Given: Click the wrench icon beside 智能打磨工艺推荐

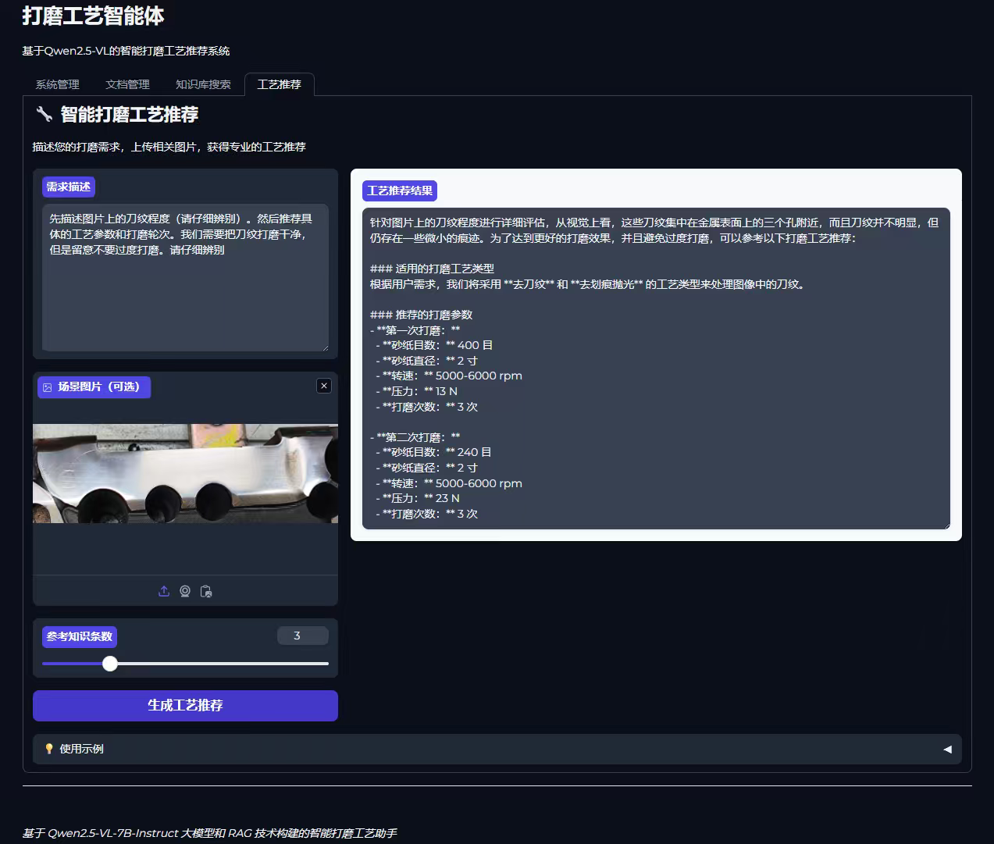Looking at the screenshot, I should [44, 114].
